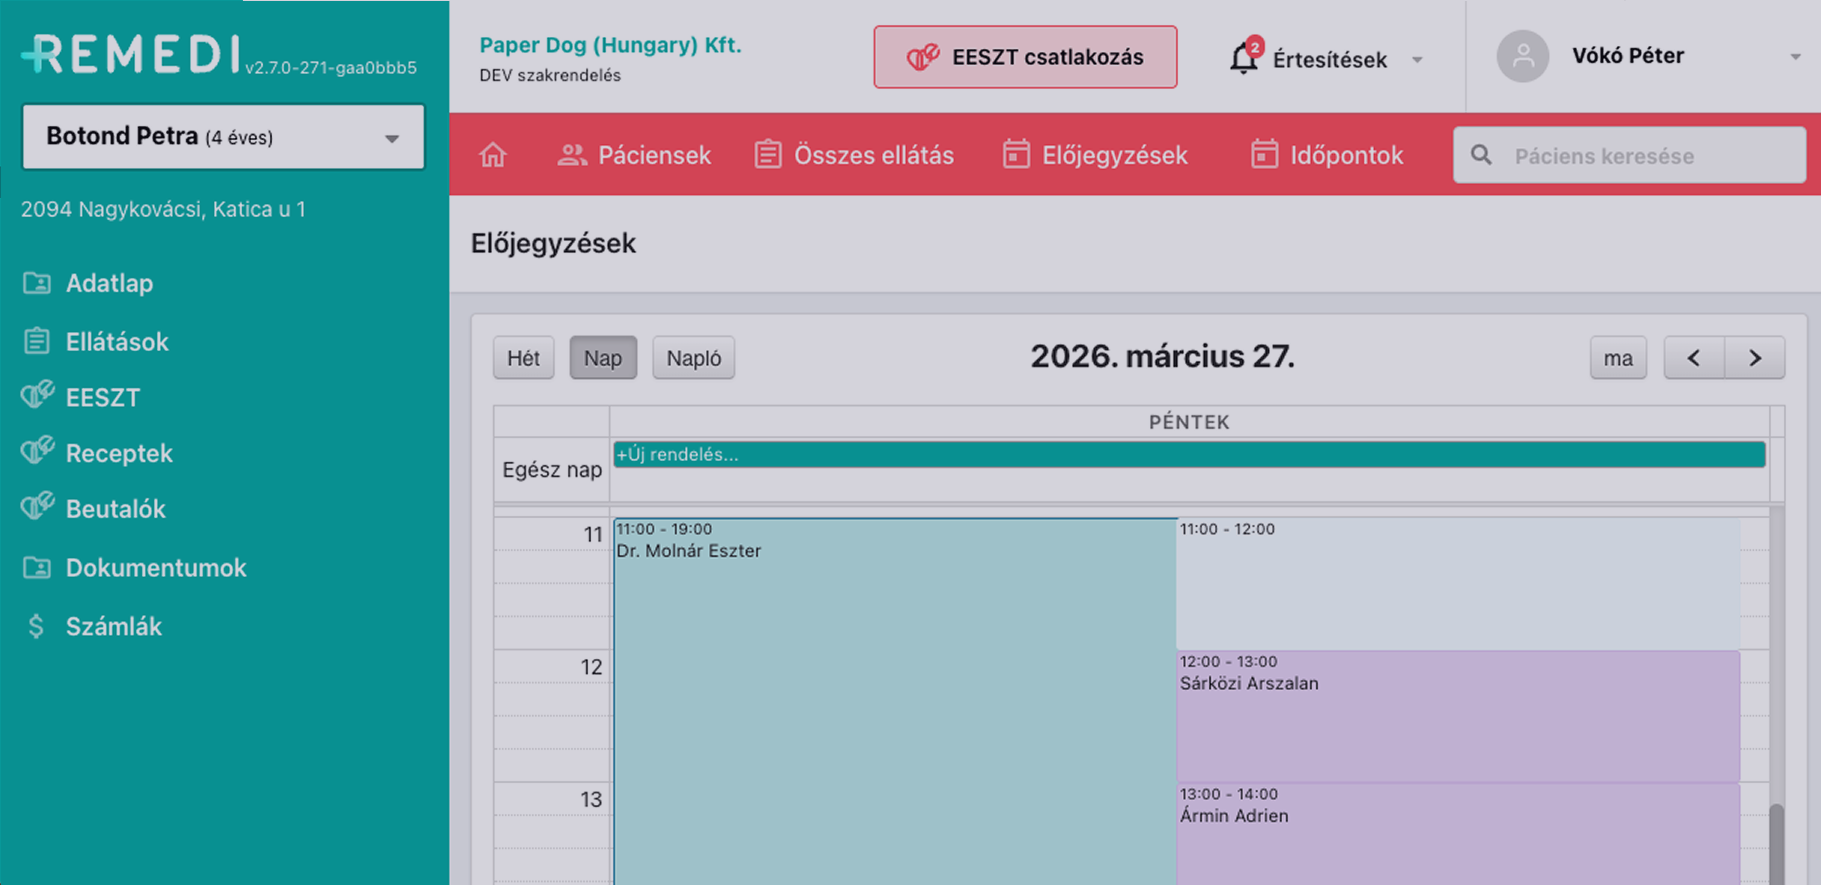The image size is (1821, 885).
Task: Click the 2026. március 27. date title
Action: coord(1162,357)
